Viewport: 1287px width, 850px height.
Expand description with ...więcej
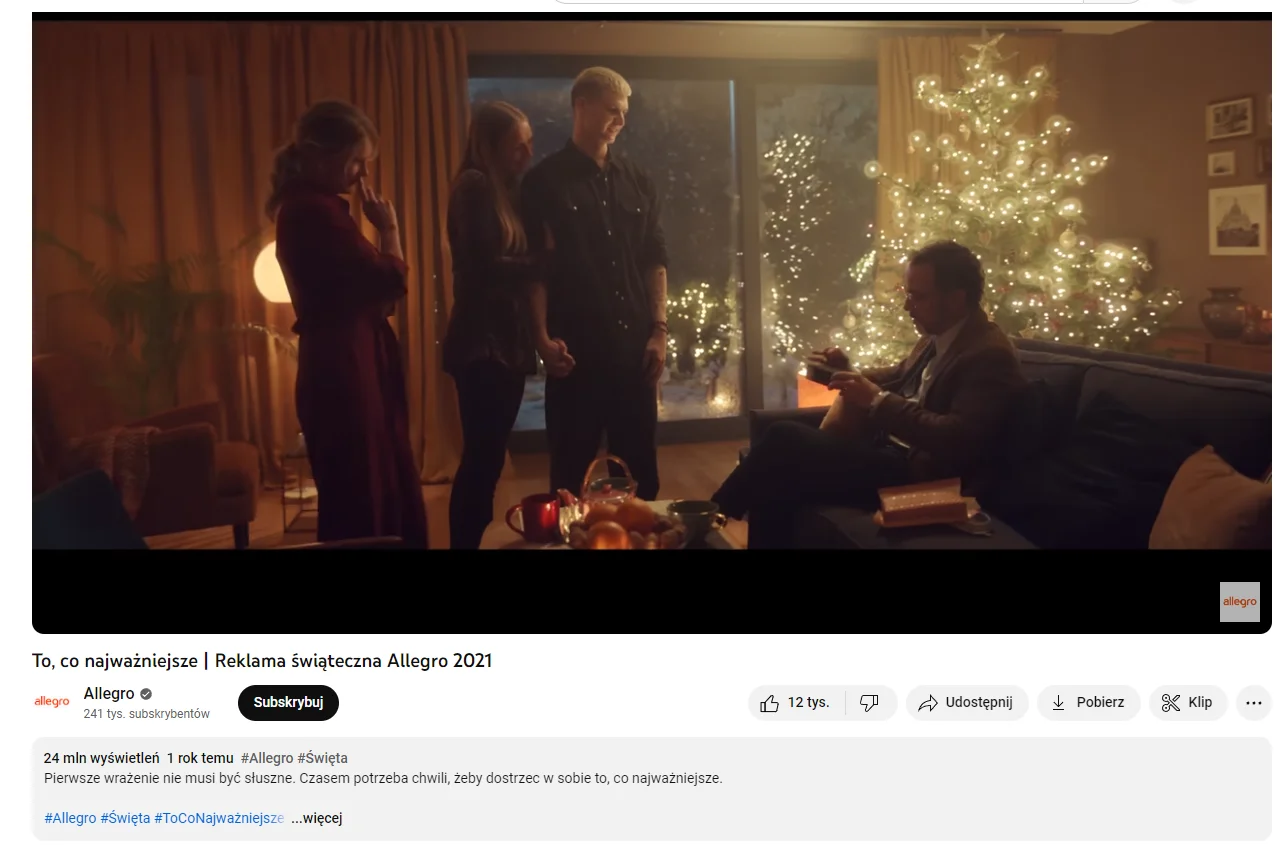point(317,818)
